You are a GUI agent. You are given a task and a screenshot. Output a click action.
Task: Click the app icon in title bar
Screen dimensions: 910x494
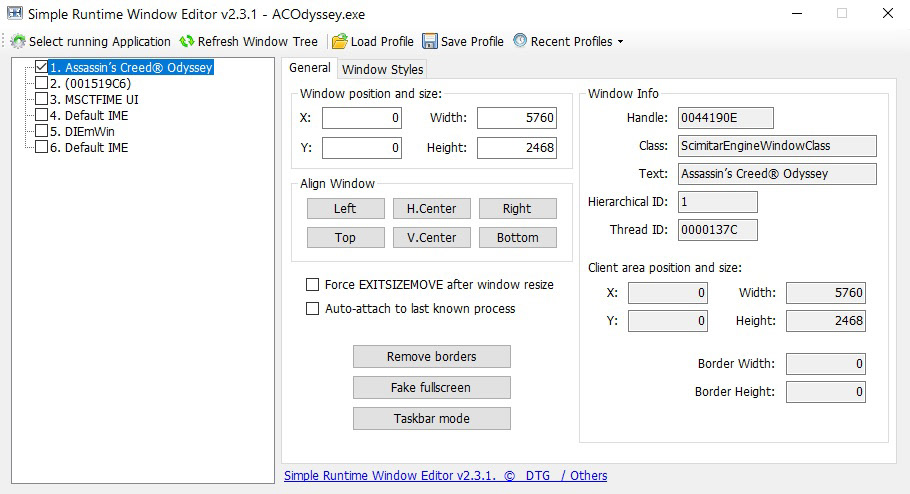15,13
